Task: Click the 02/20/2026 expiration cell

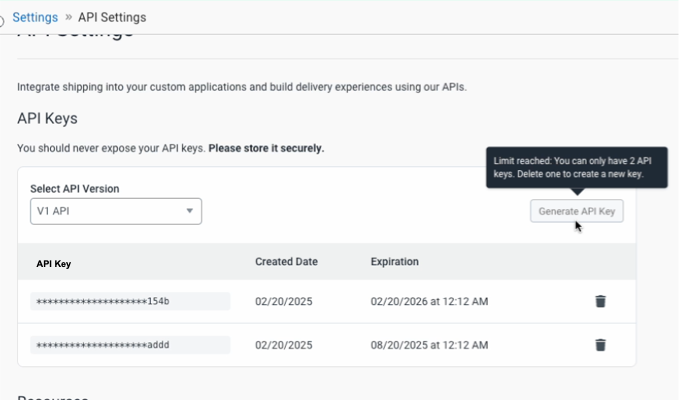Action: (429, 301)
